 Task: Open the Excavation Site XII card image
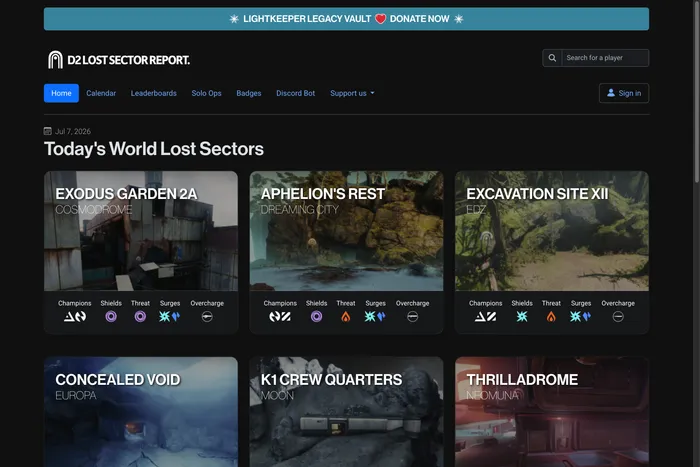(x=552, y=231)
